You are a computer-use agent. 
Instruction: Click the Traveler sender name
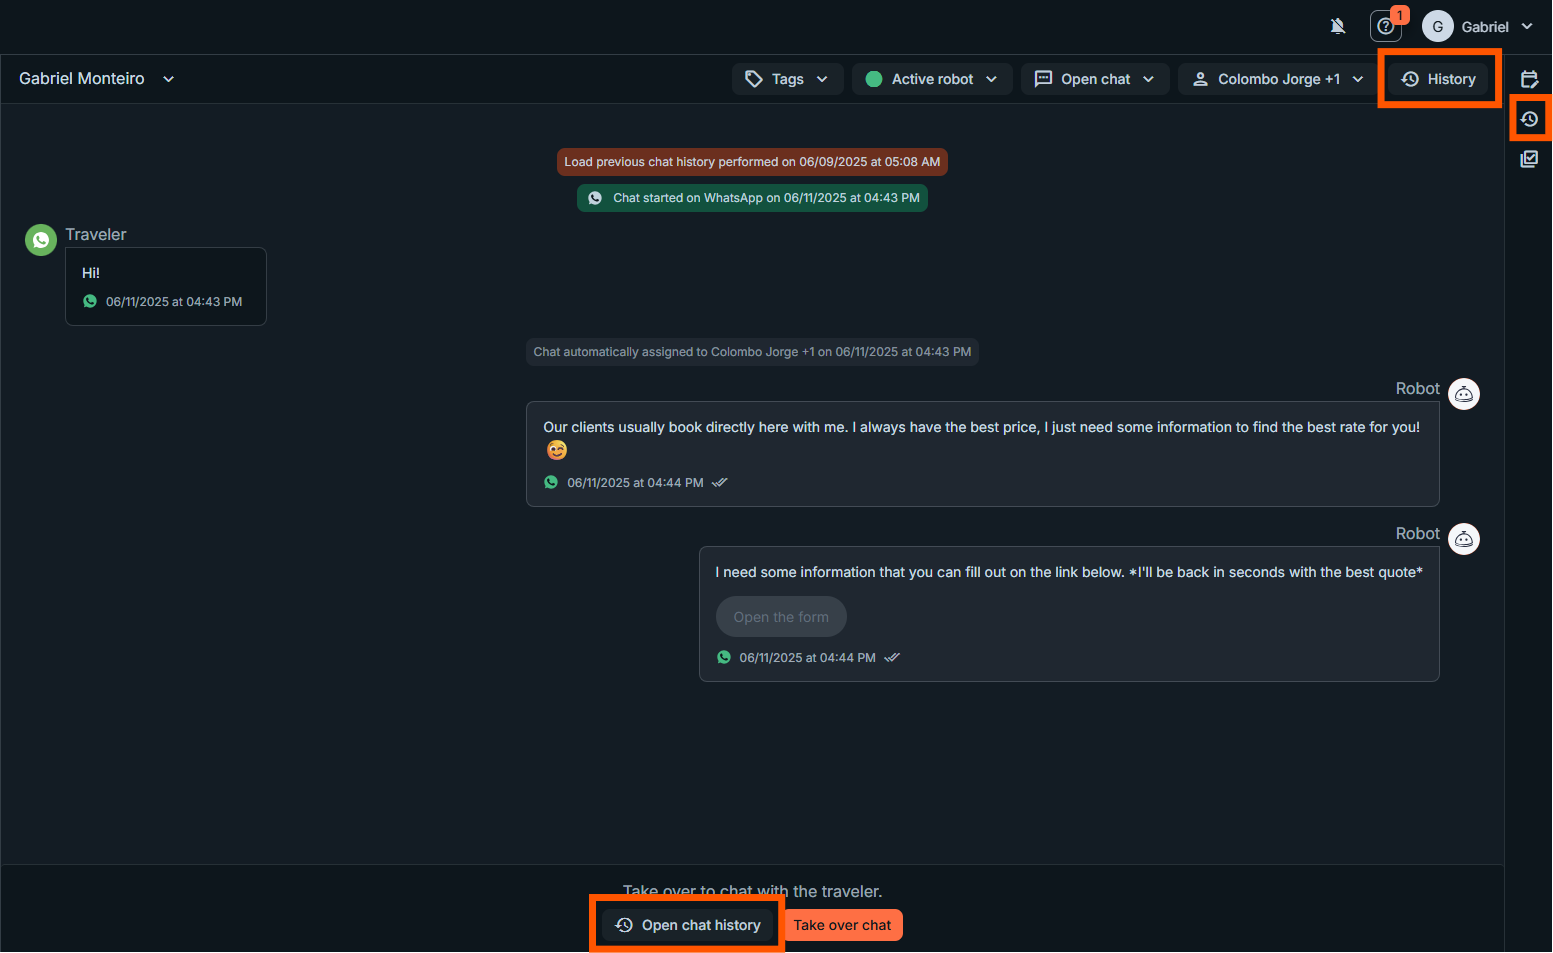click(96, 234)
